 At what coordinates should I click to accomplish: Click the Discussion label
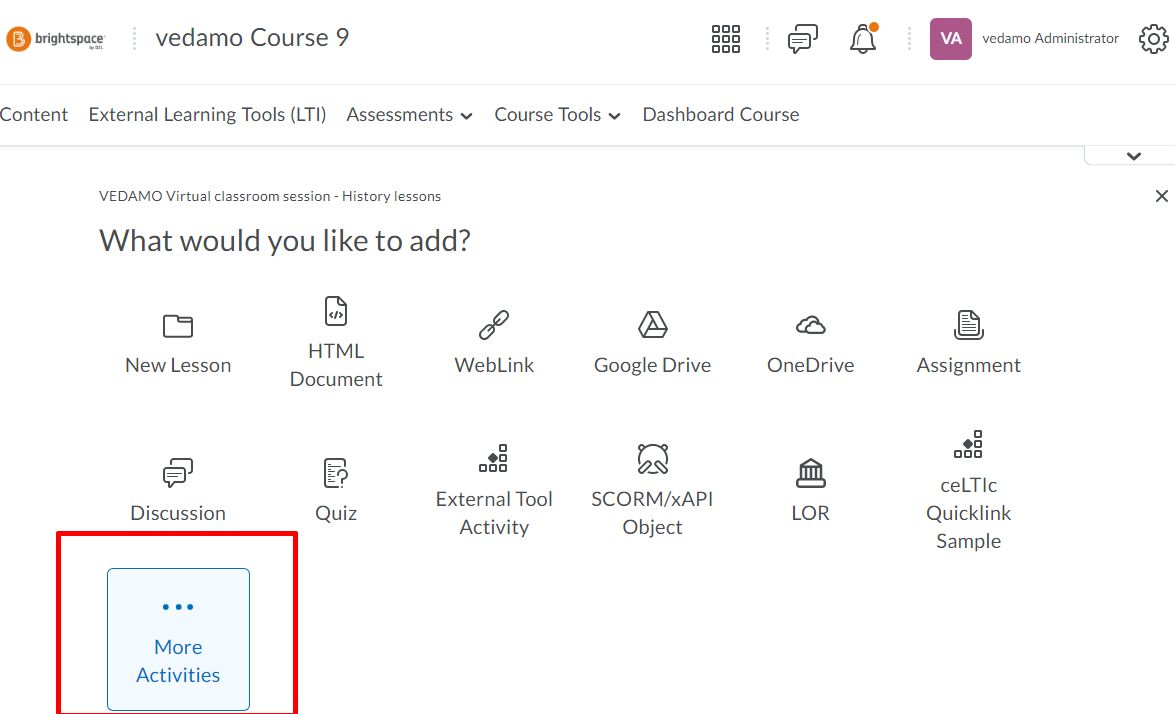[178, 513]
